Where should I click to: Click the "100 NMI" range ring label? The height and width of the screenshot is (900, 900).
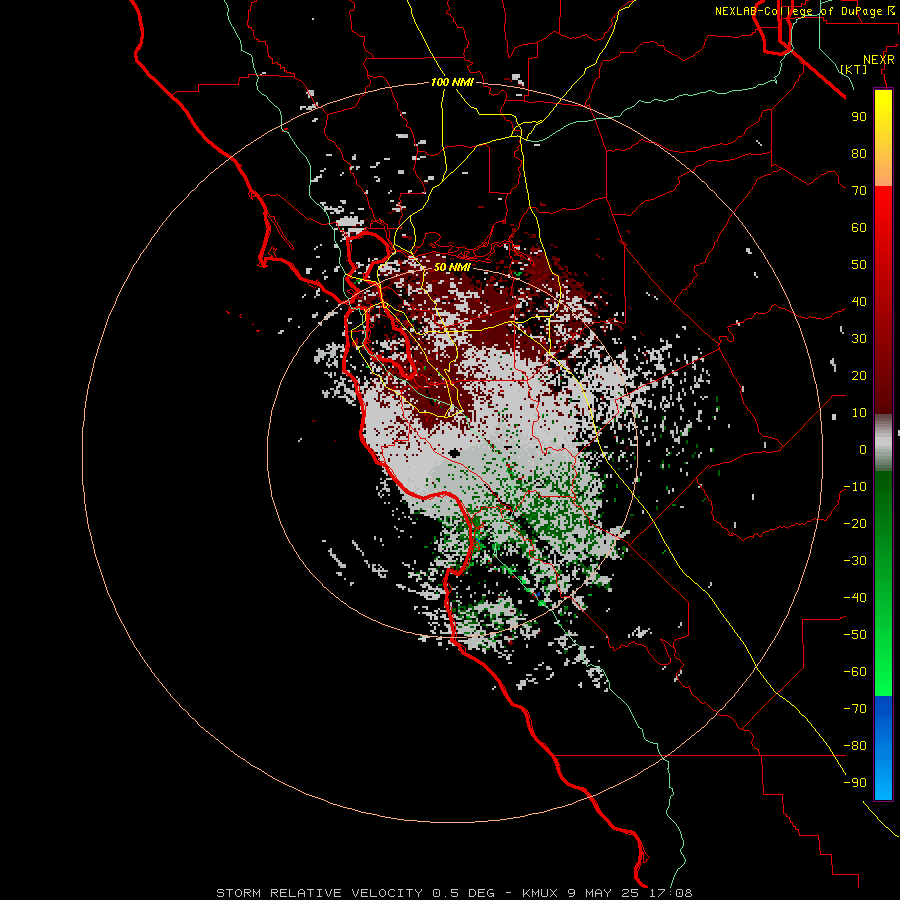(452, 82)
